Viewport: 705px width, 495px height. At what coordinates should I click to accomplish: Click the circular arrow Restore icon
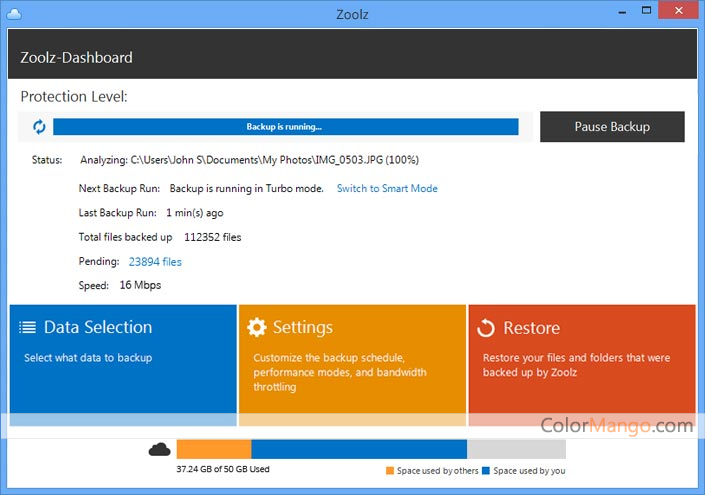[486, 328]
